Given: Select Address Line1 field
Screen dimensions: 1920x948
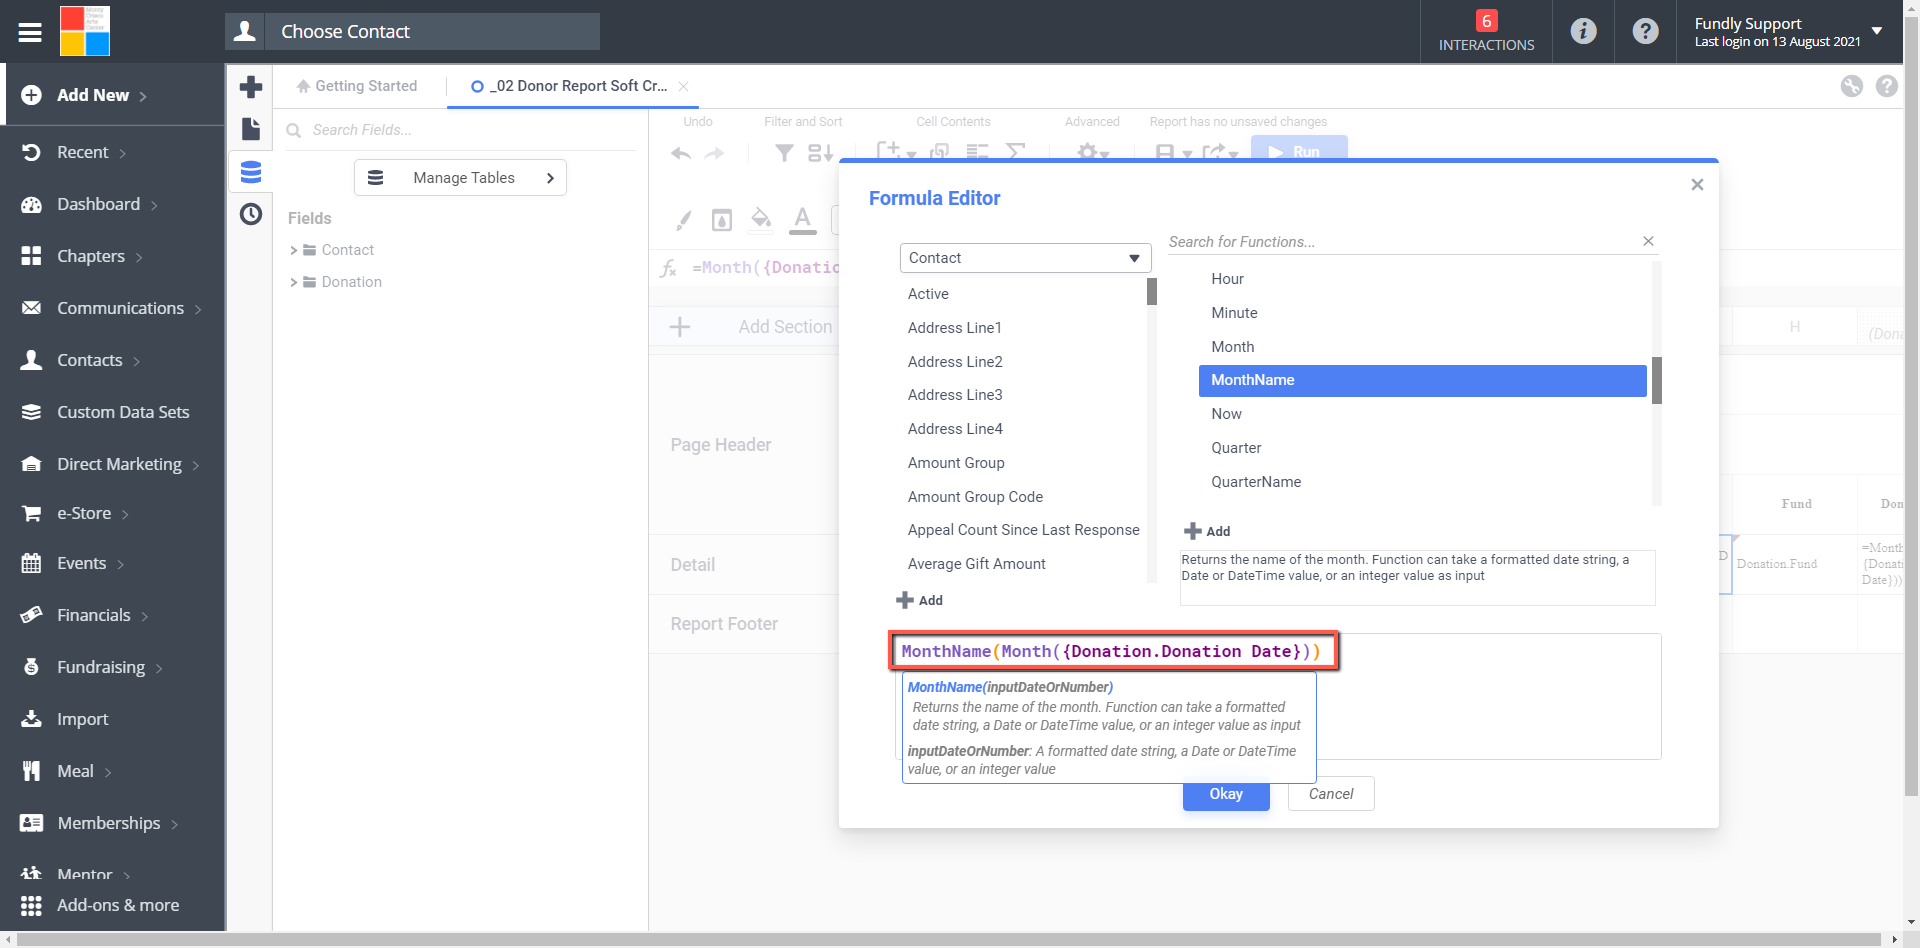Looking at the screenshot, I should [x=955, y=328].
